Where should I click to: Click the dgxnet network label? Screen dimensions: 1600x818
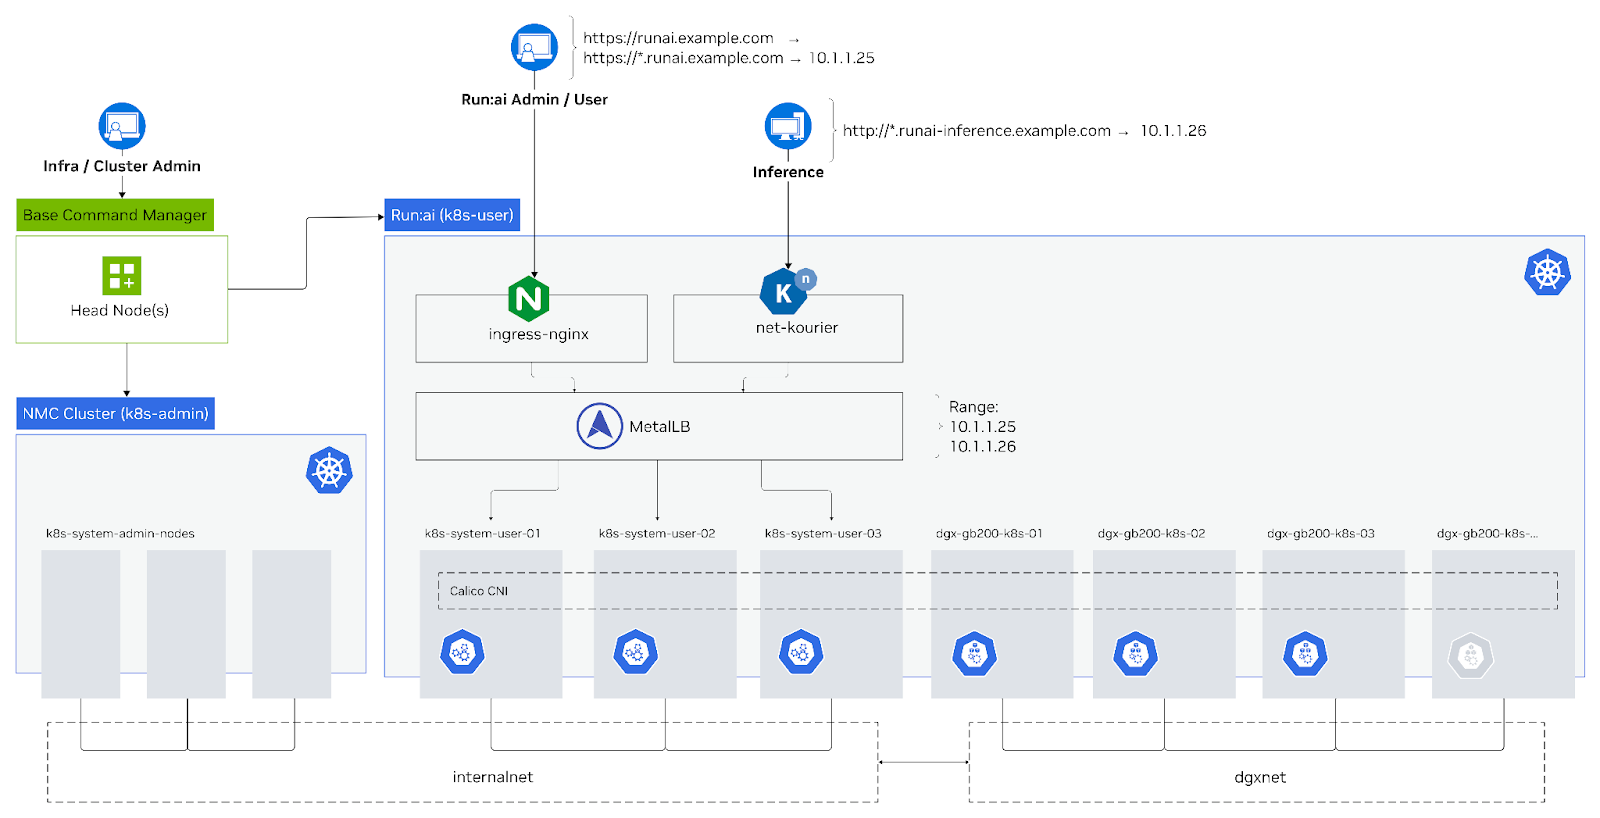pyautogui.click(x=1260, y=777)
